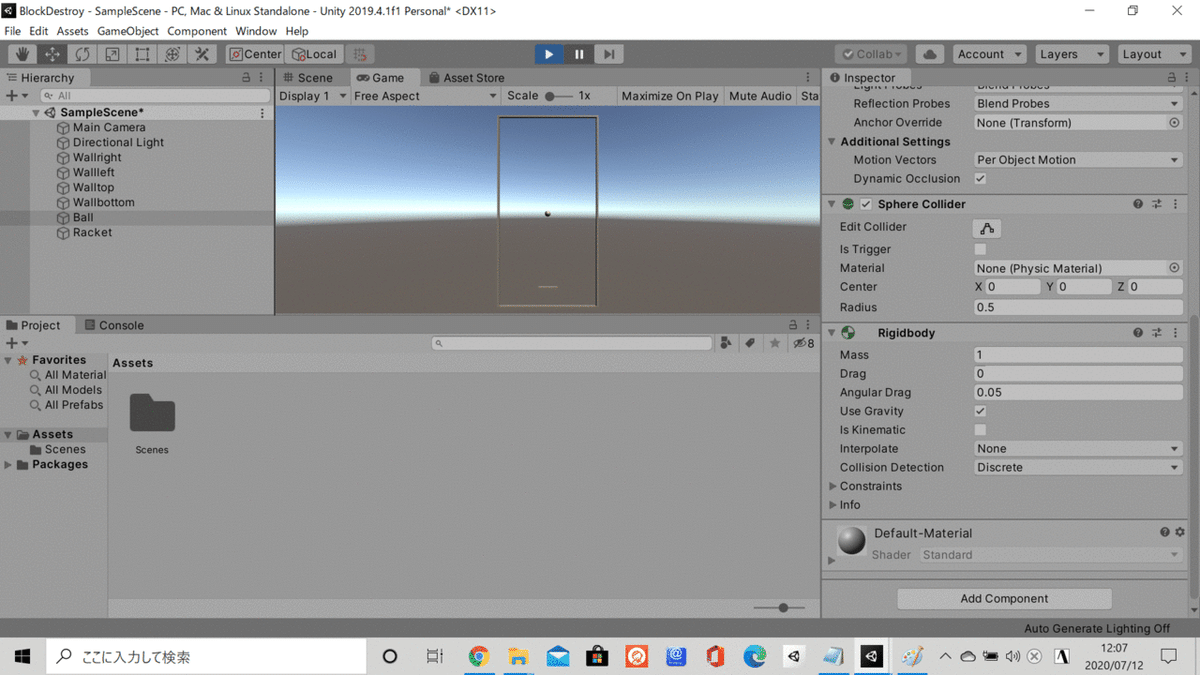Image resolution: width=1200 pixels, height=675 pixels.
Task: Open Rigidbody help reference icon
Action: click(x=1138, y=333)
